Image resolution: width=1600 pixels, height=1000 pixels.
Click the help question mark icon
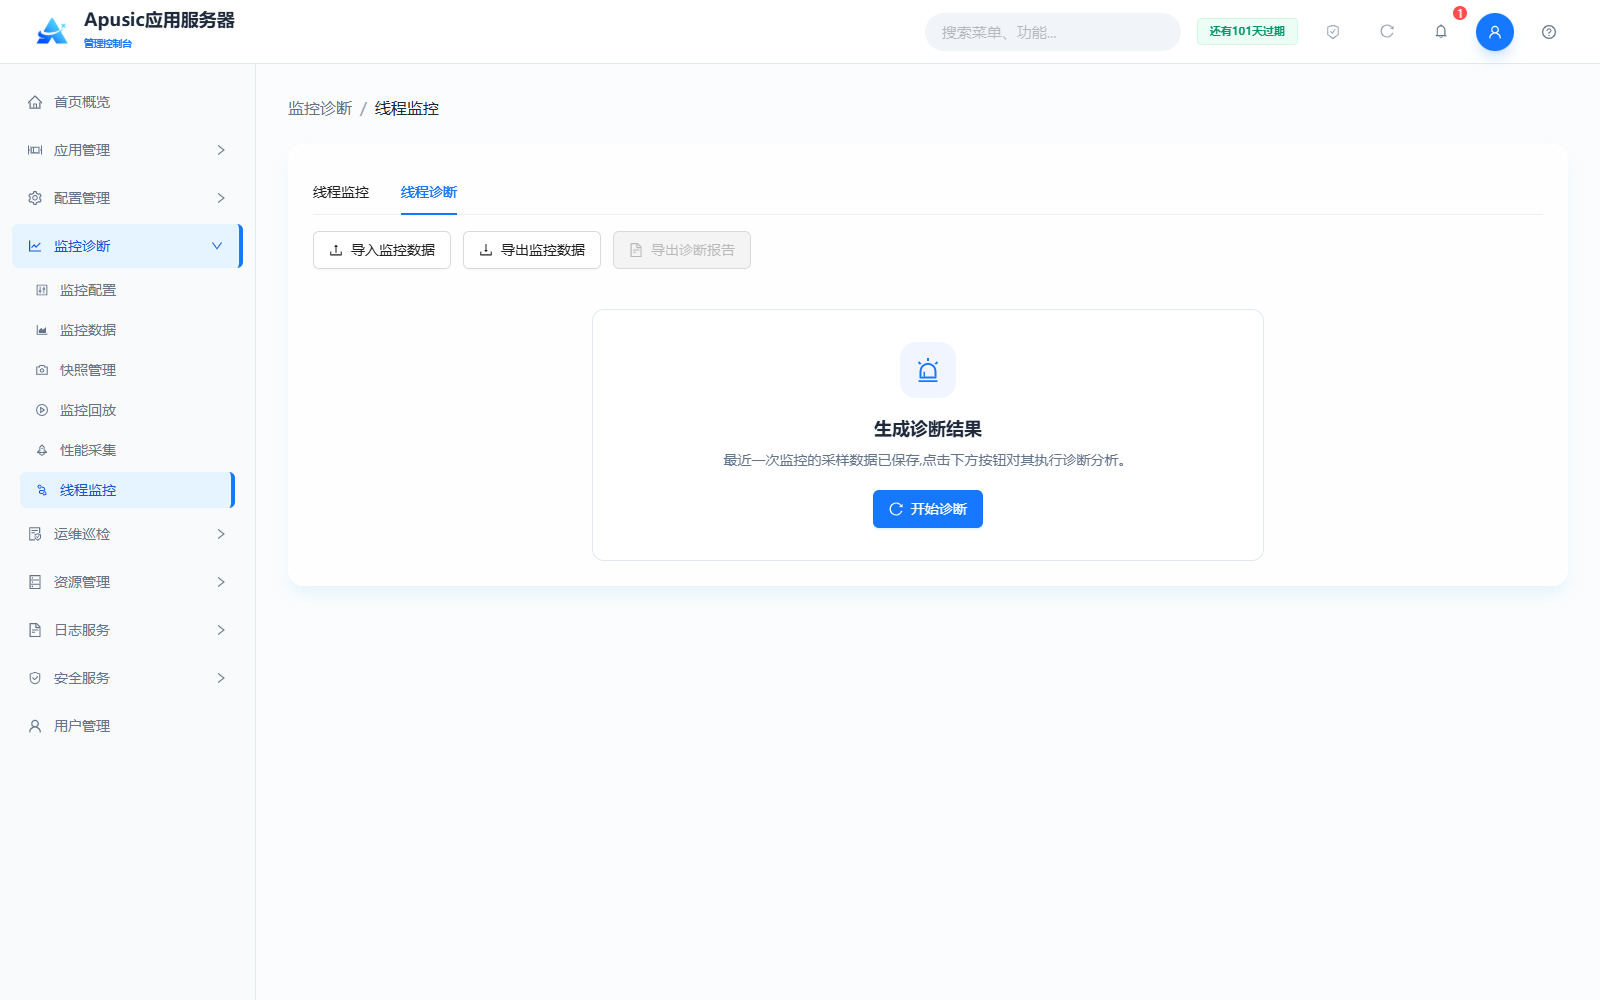(x=1549, y=32)
